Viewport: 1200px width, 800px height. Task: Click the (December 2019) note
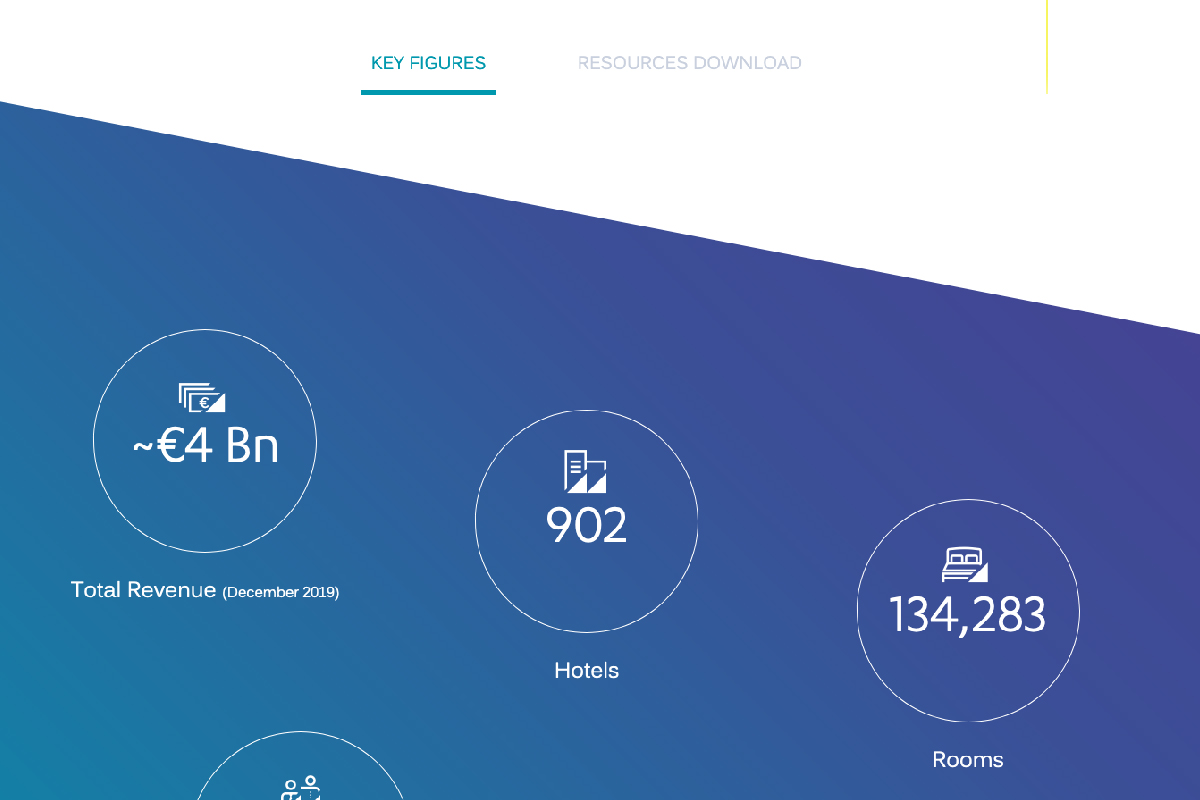[x=281, y=592]
